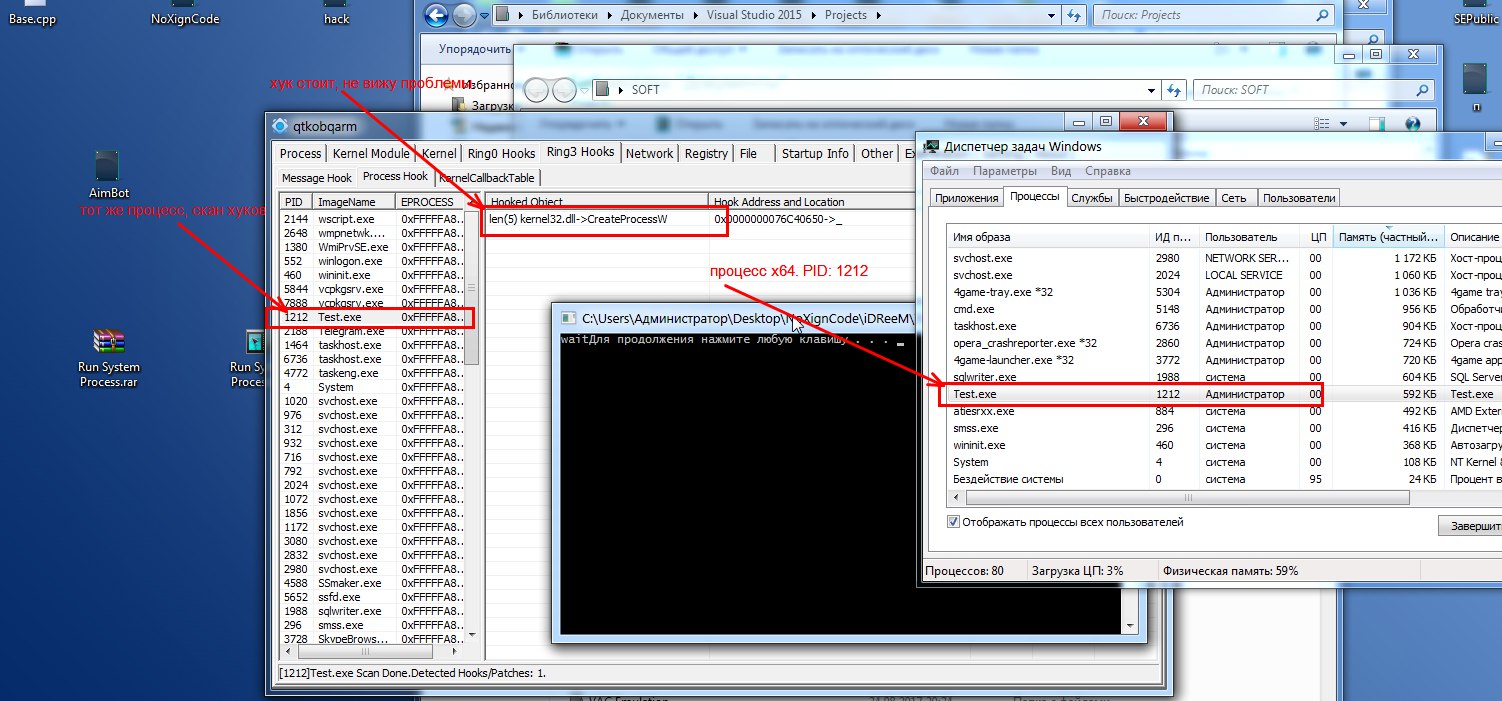1502x701 pixels.
Task: Switch to Сеть tab in Task Manager
Action: pyautogui.click(x=1234, y=198)
